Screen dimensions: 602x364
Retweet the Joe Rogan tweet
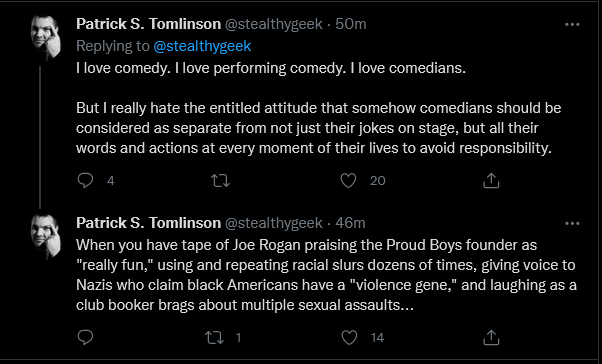[214, 338]
